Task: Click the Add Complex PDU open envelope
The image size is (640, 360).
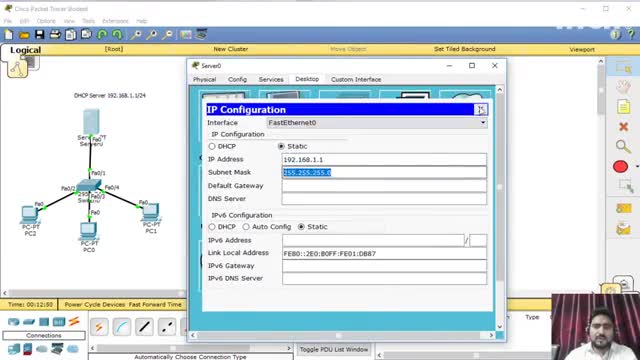Action: pos(624,229)
